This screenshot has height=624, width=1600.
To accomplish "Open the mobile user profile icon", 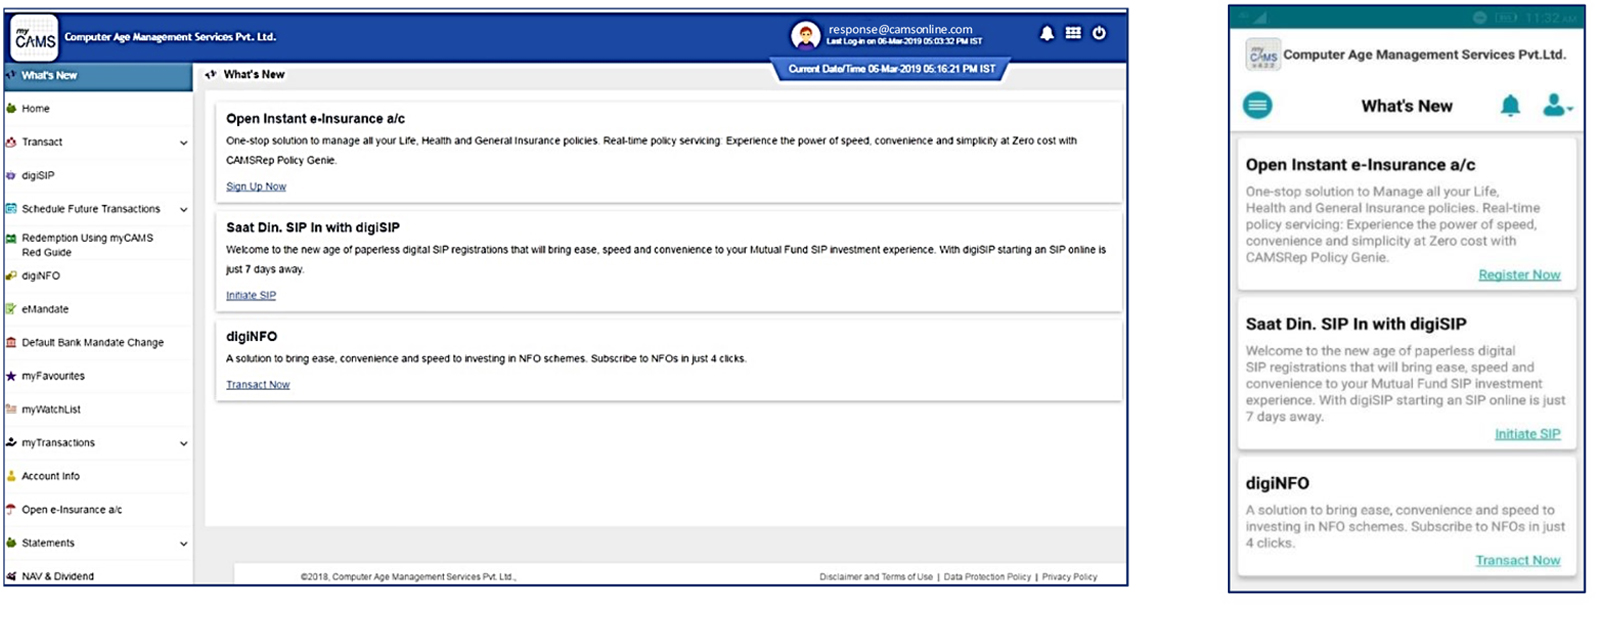I will point(1555,105).
